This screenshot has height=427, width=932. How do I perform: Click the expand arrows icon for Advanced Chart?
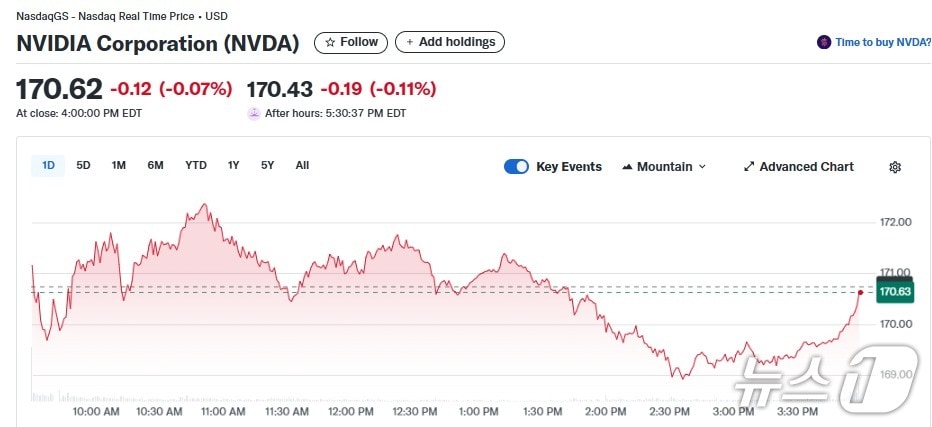pyautogui.click(x=749, y=167)
